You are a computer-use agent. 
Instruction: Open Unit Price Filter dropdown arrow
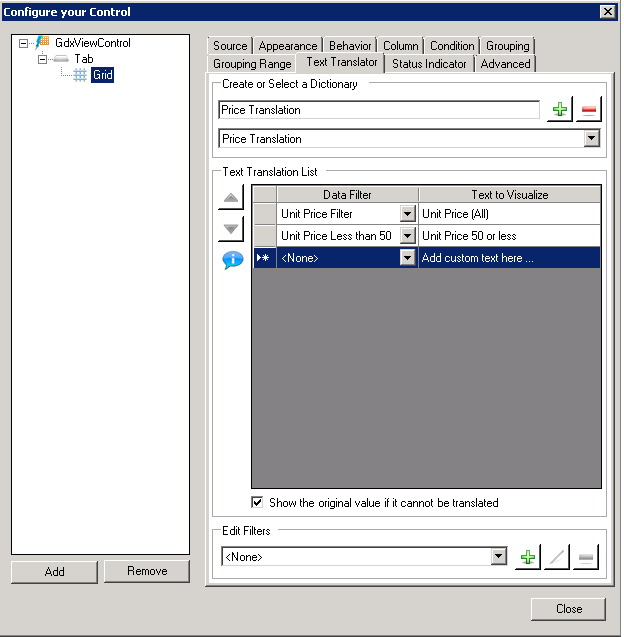407,213
